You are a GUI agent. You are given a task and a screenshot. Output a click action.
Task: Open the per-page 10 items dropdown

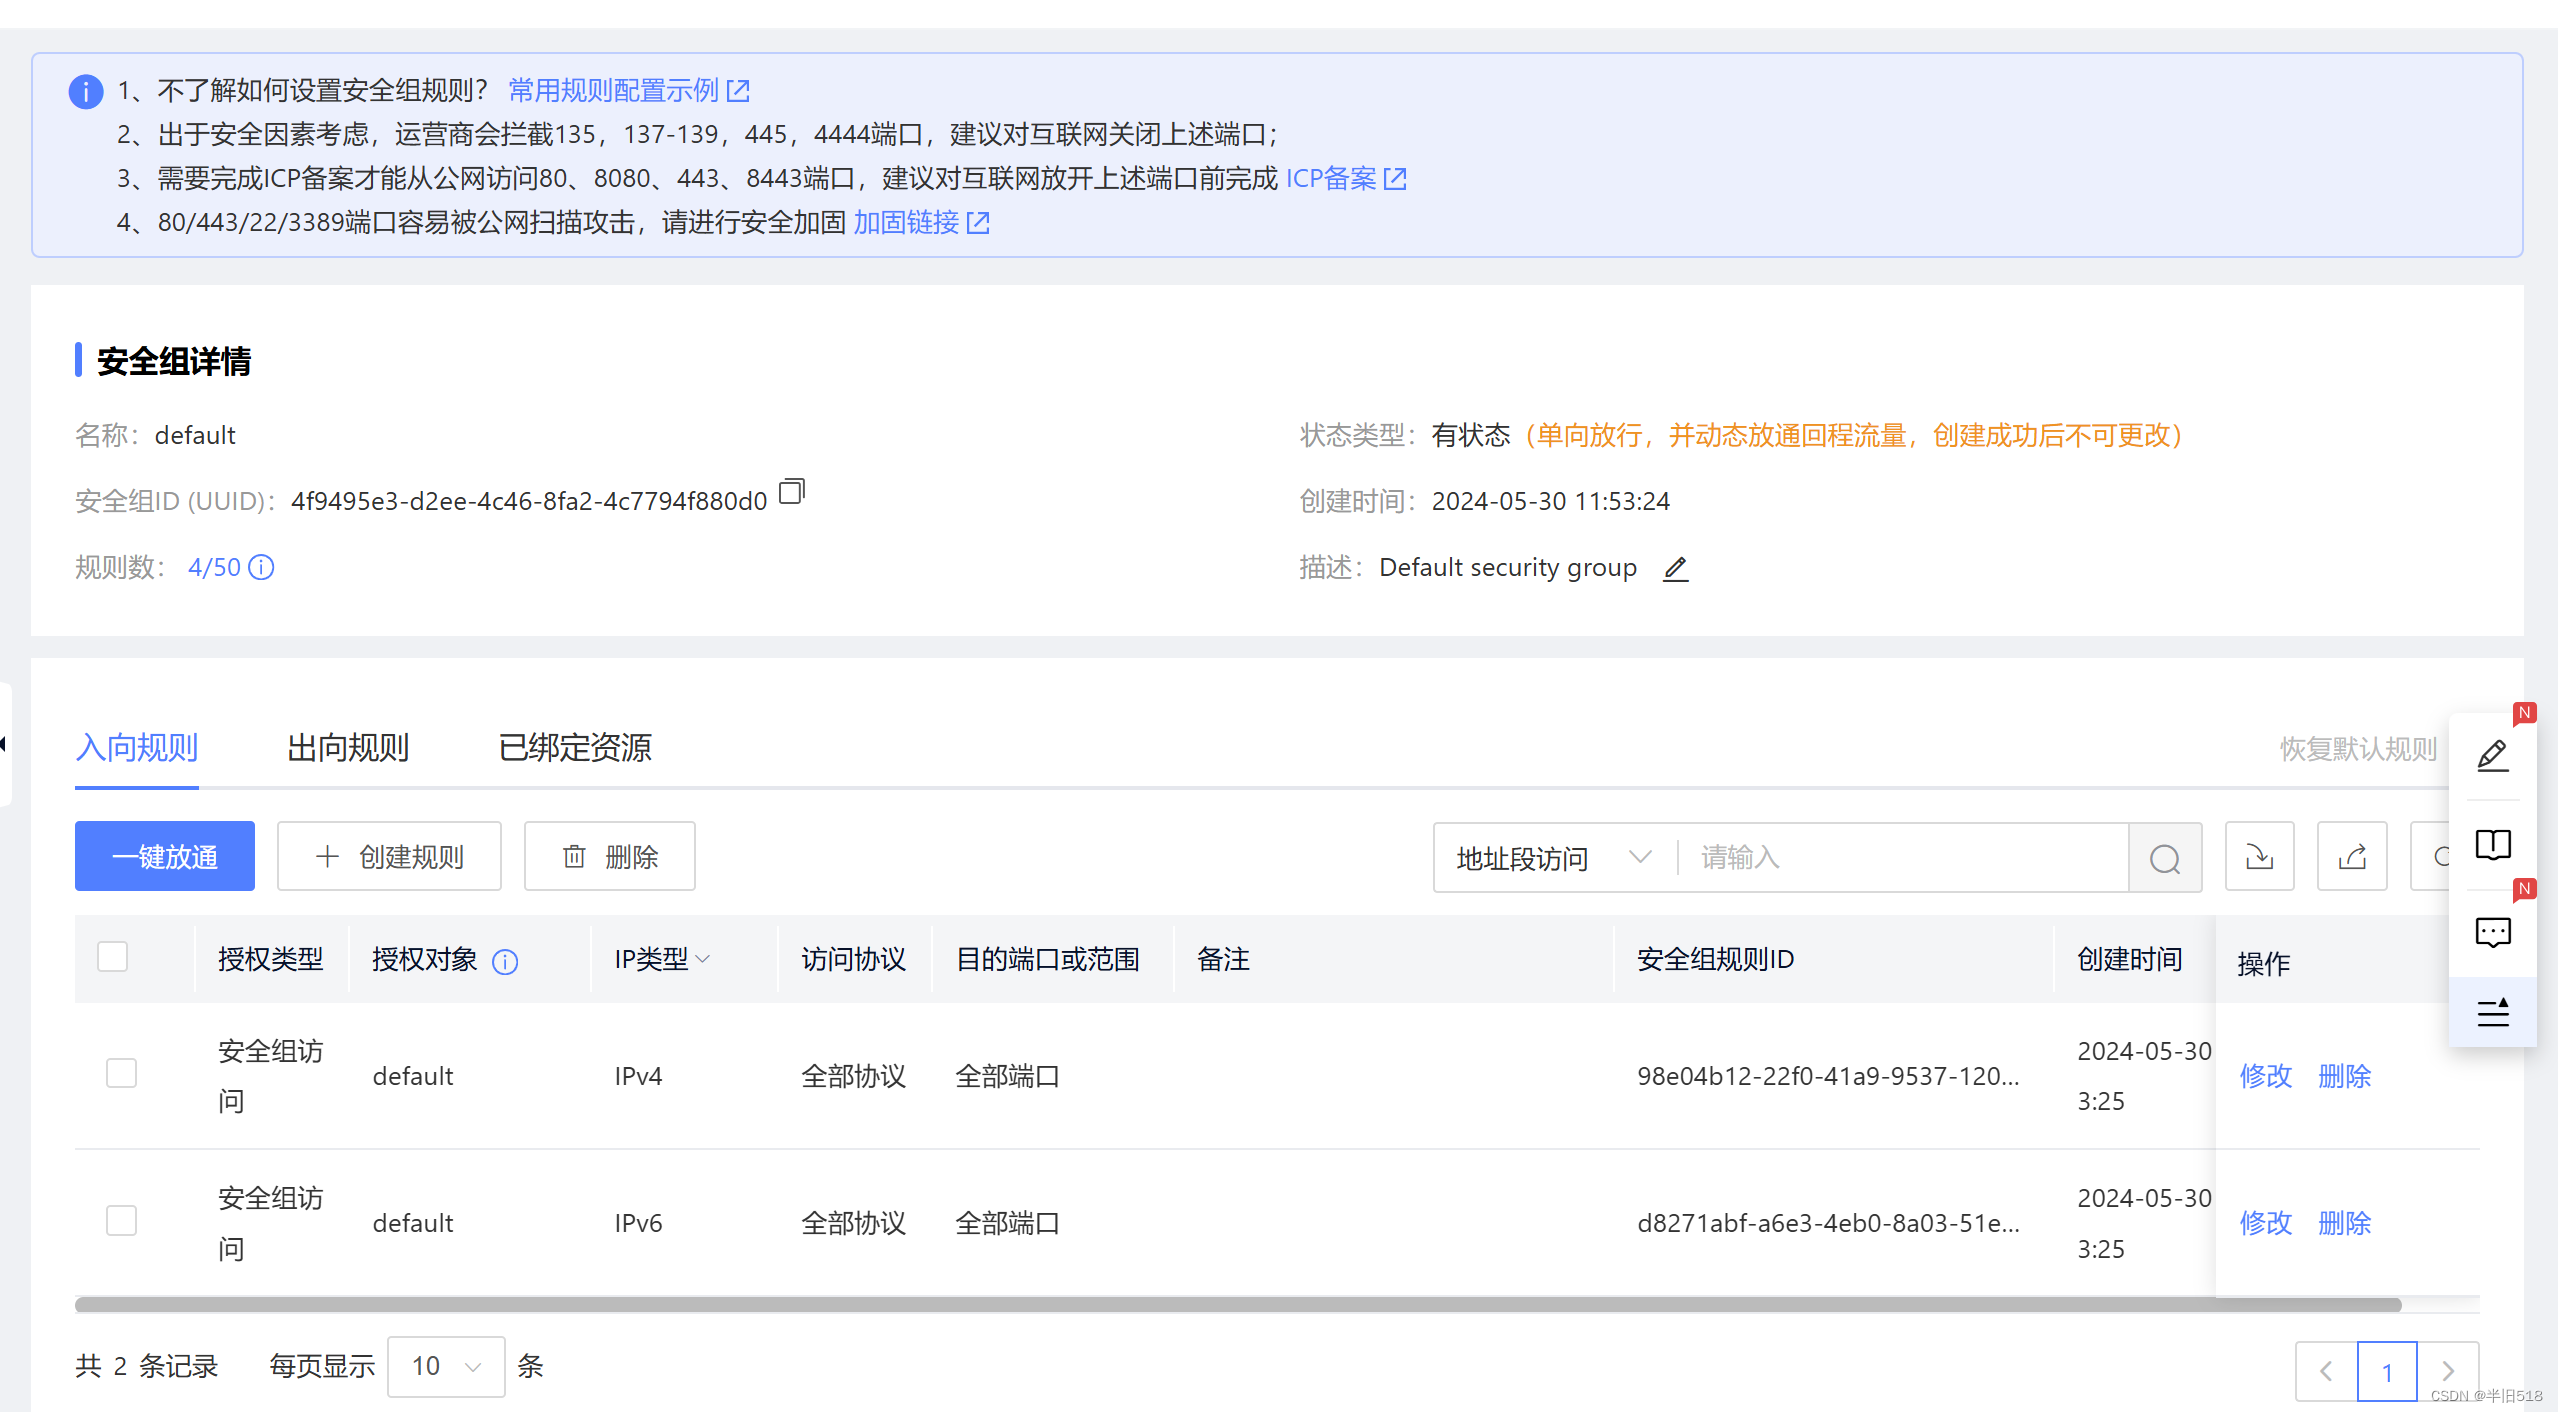[x=446, y=1366]
